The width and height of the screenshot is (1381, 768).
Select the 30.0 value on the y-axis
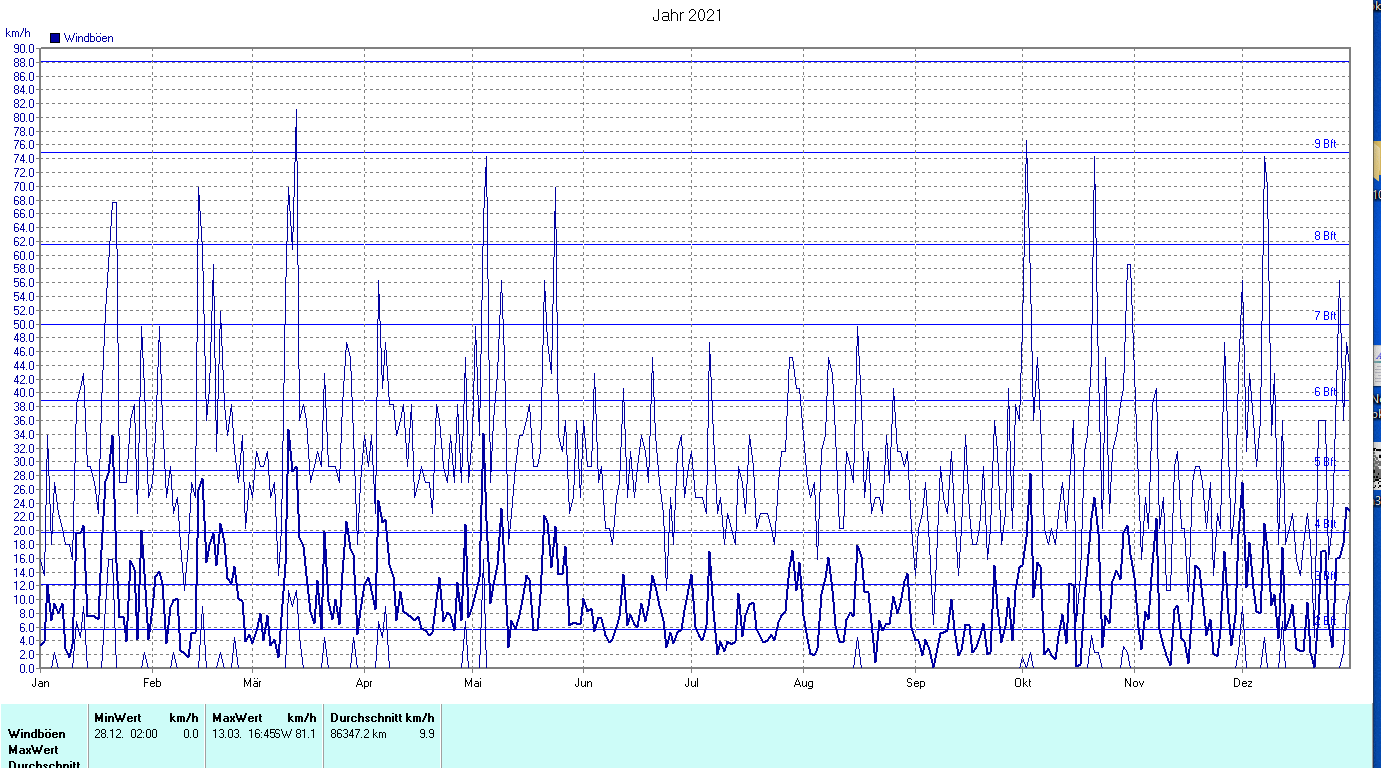(24, 462)
